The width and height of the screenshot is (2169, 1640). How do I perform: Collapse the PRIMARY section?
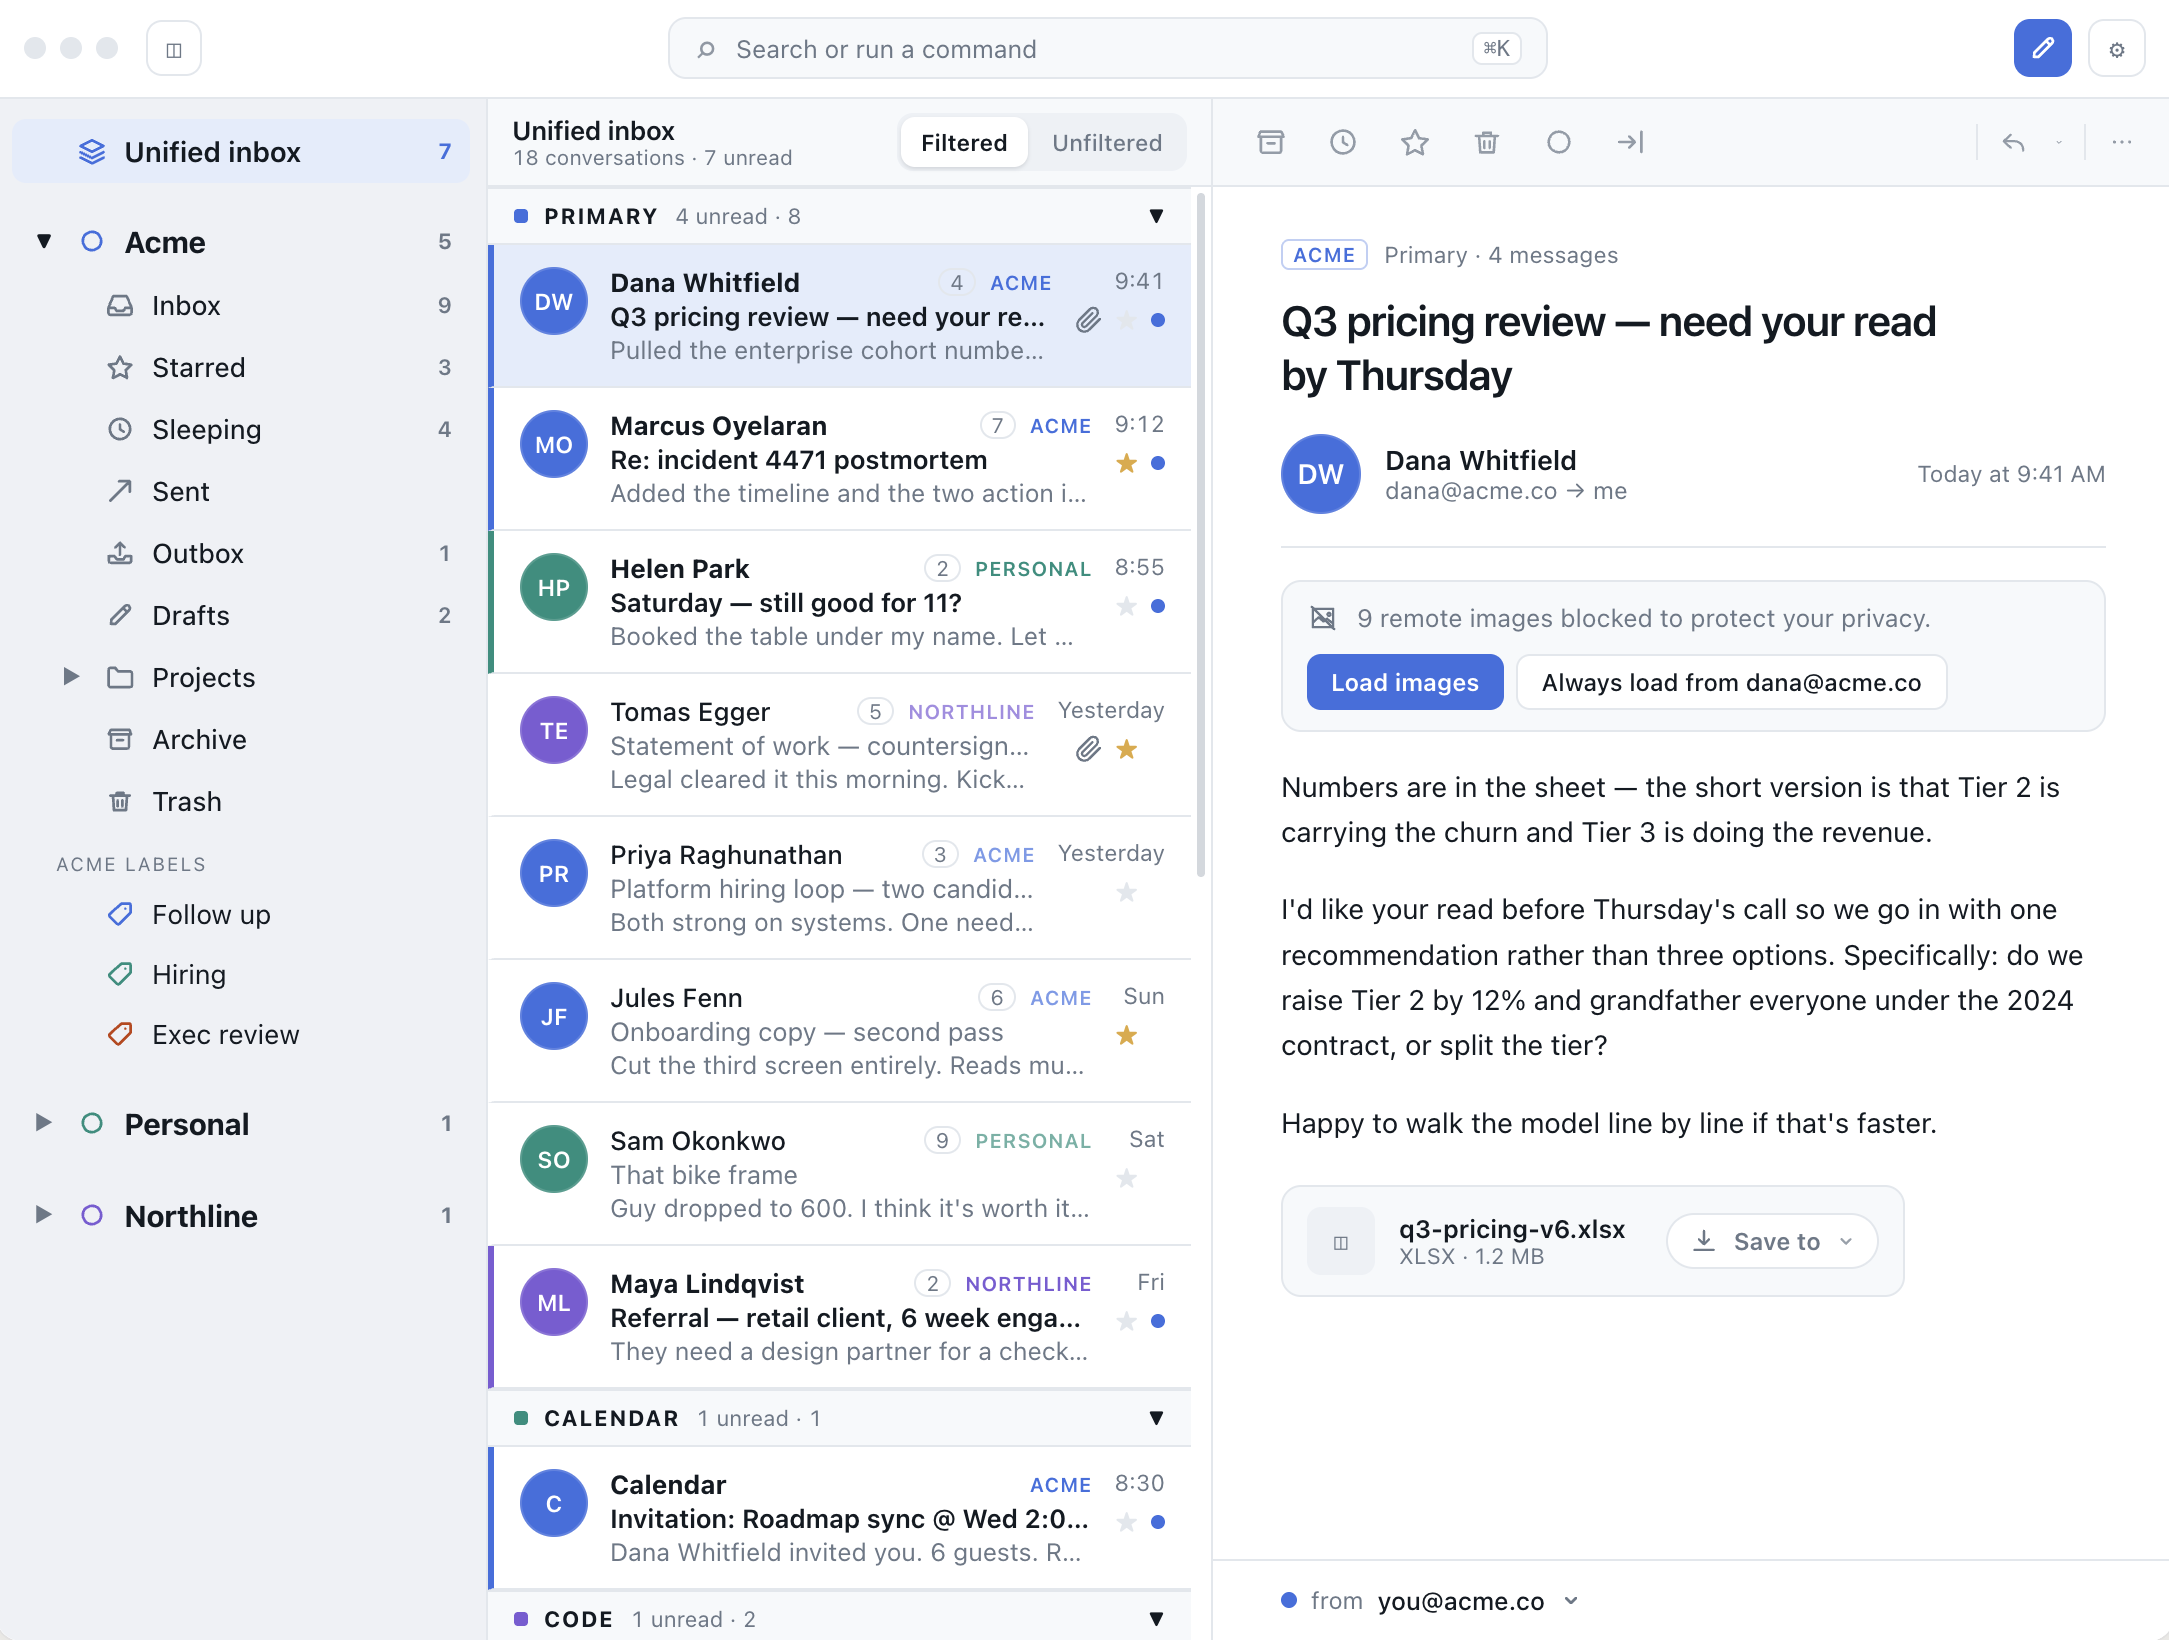click(x=1157, y=216)
